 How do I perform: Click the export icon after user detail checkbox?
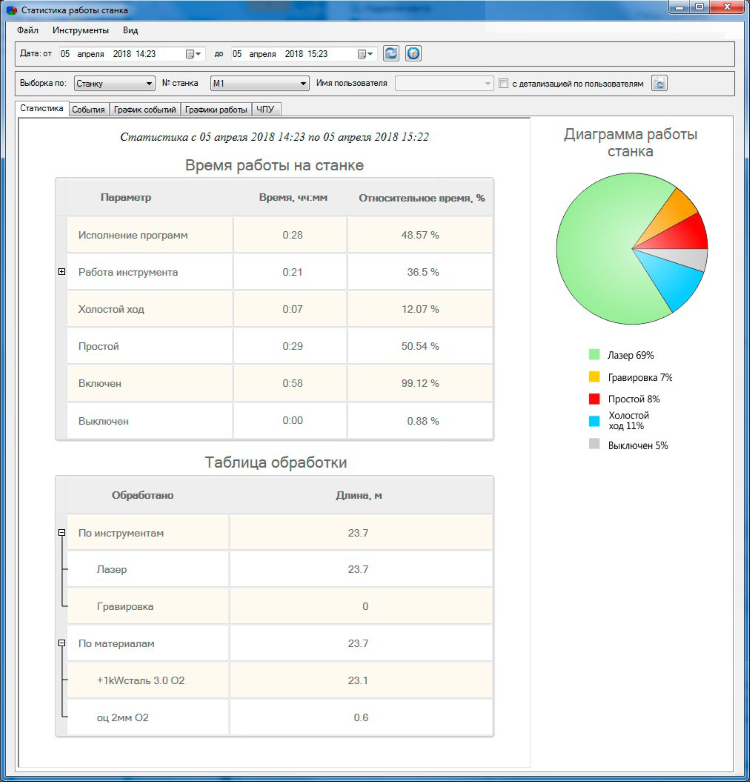point(659,83)
